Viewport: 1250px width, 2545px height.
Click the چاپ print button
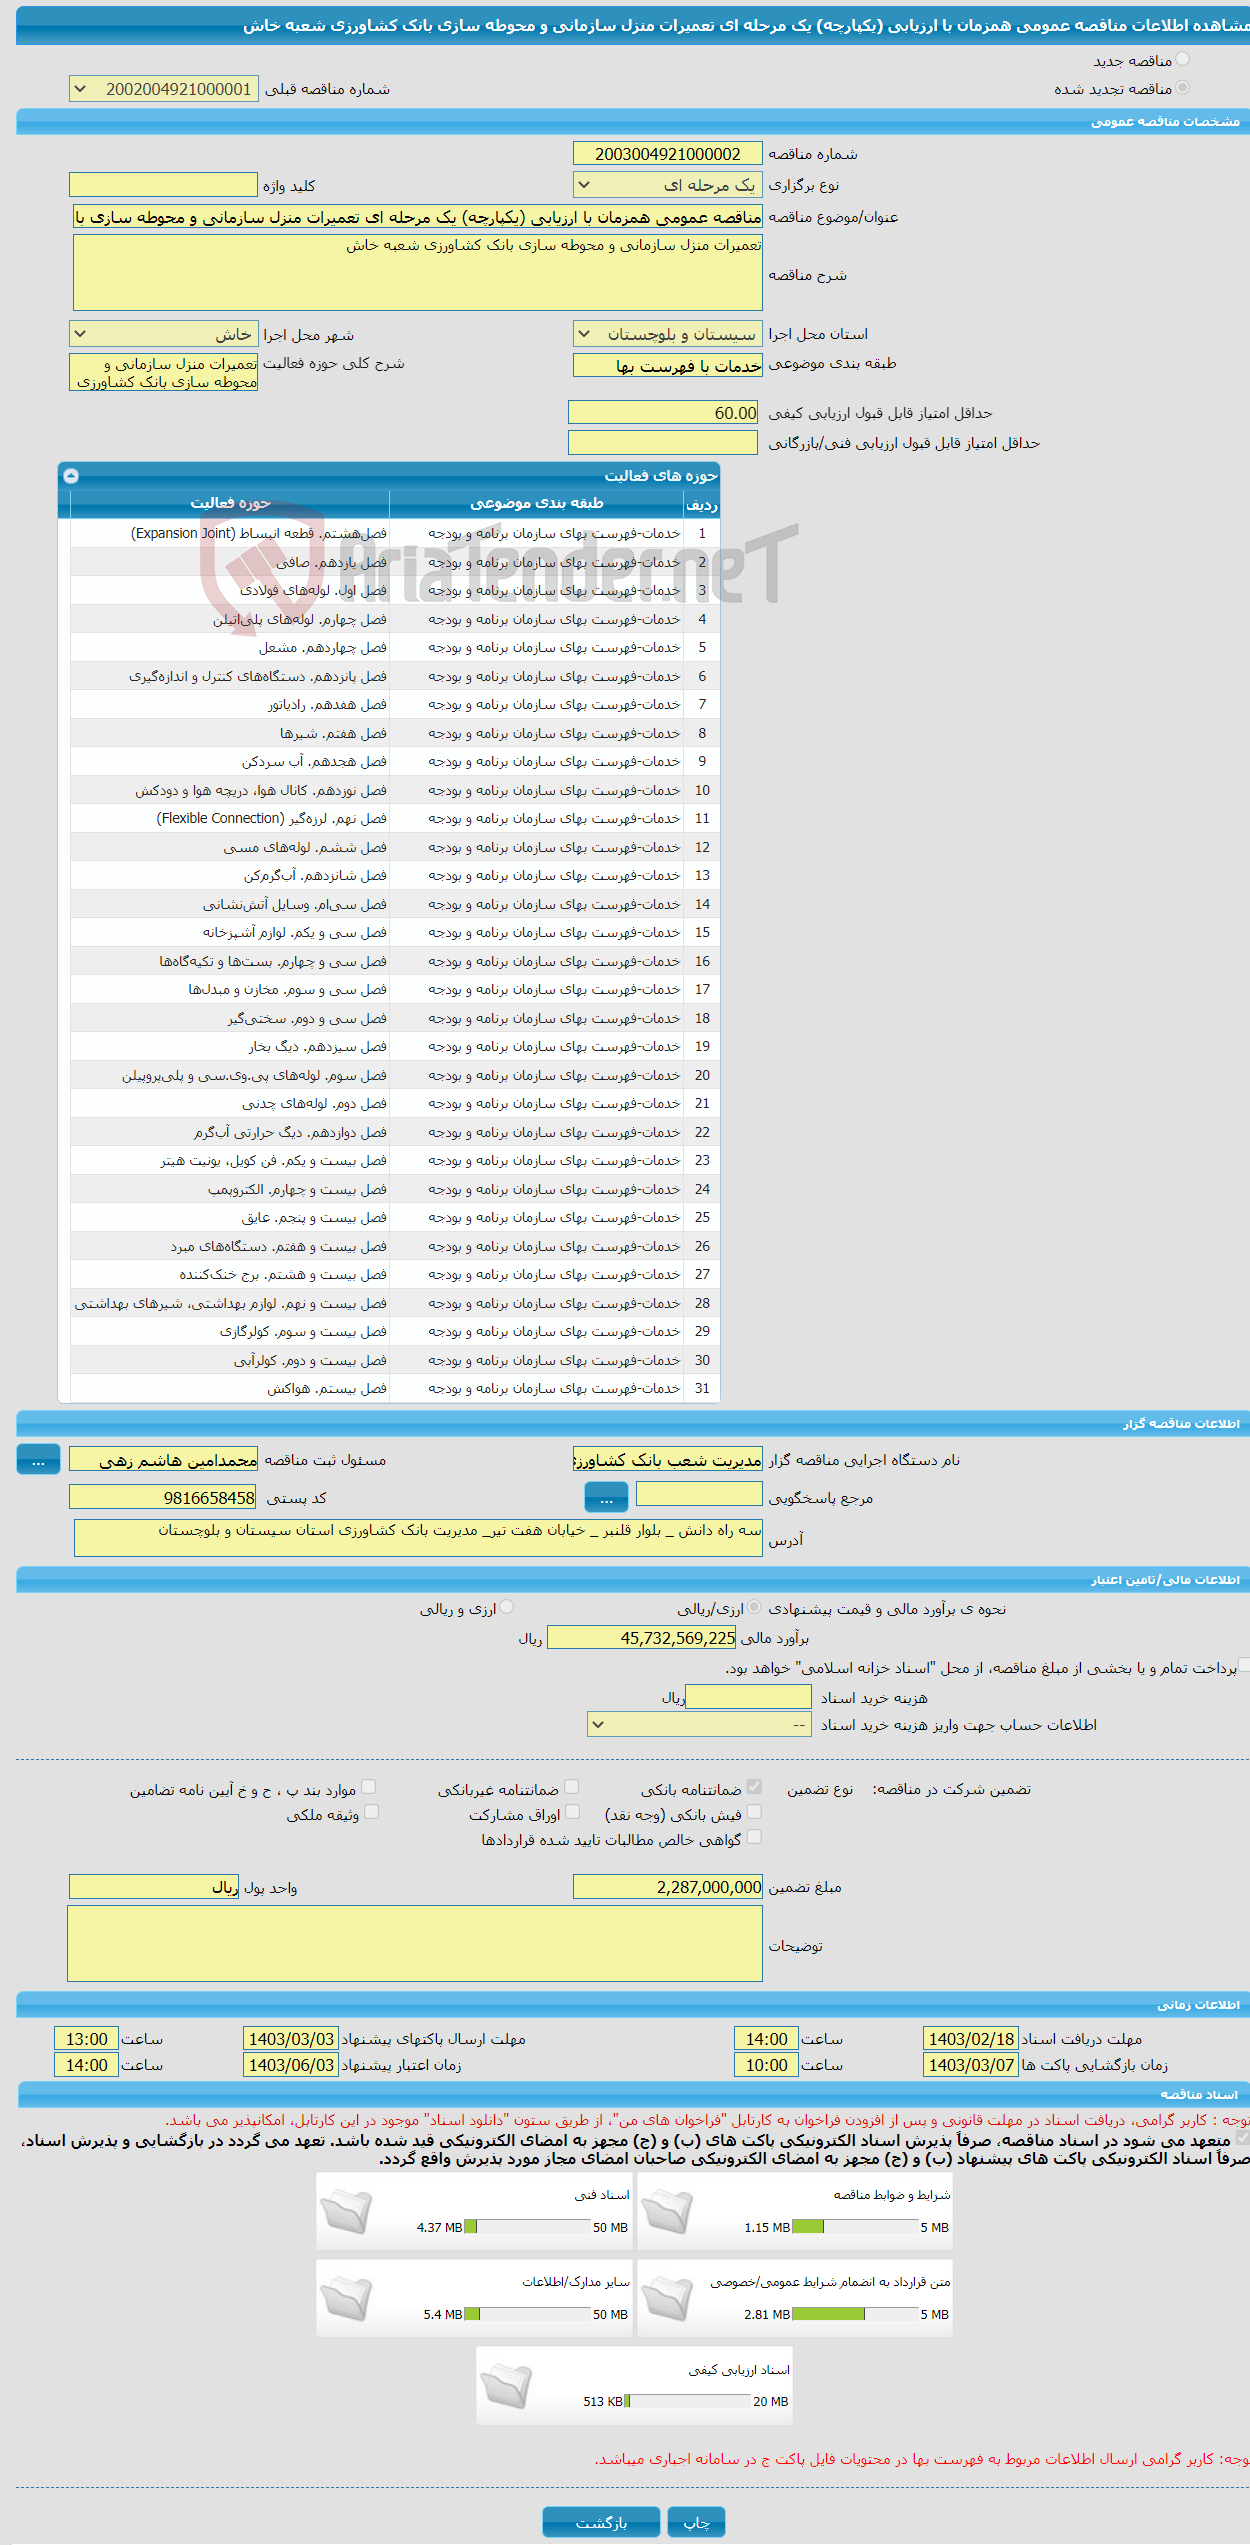click(697, 2522)
